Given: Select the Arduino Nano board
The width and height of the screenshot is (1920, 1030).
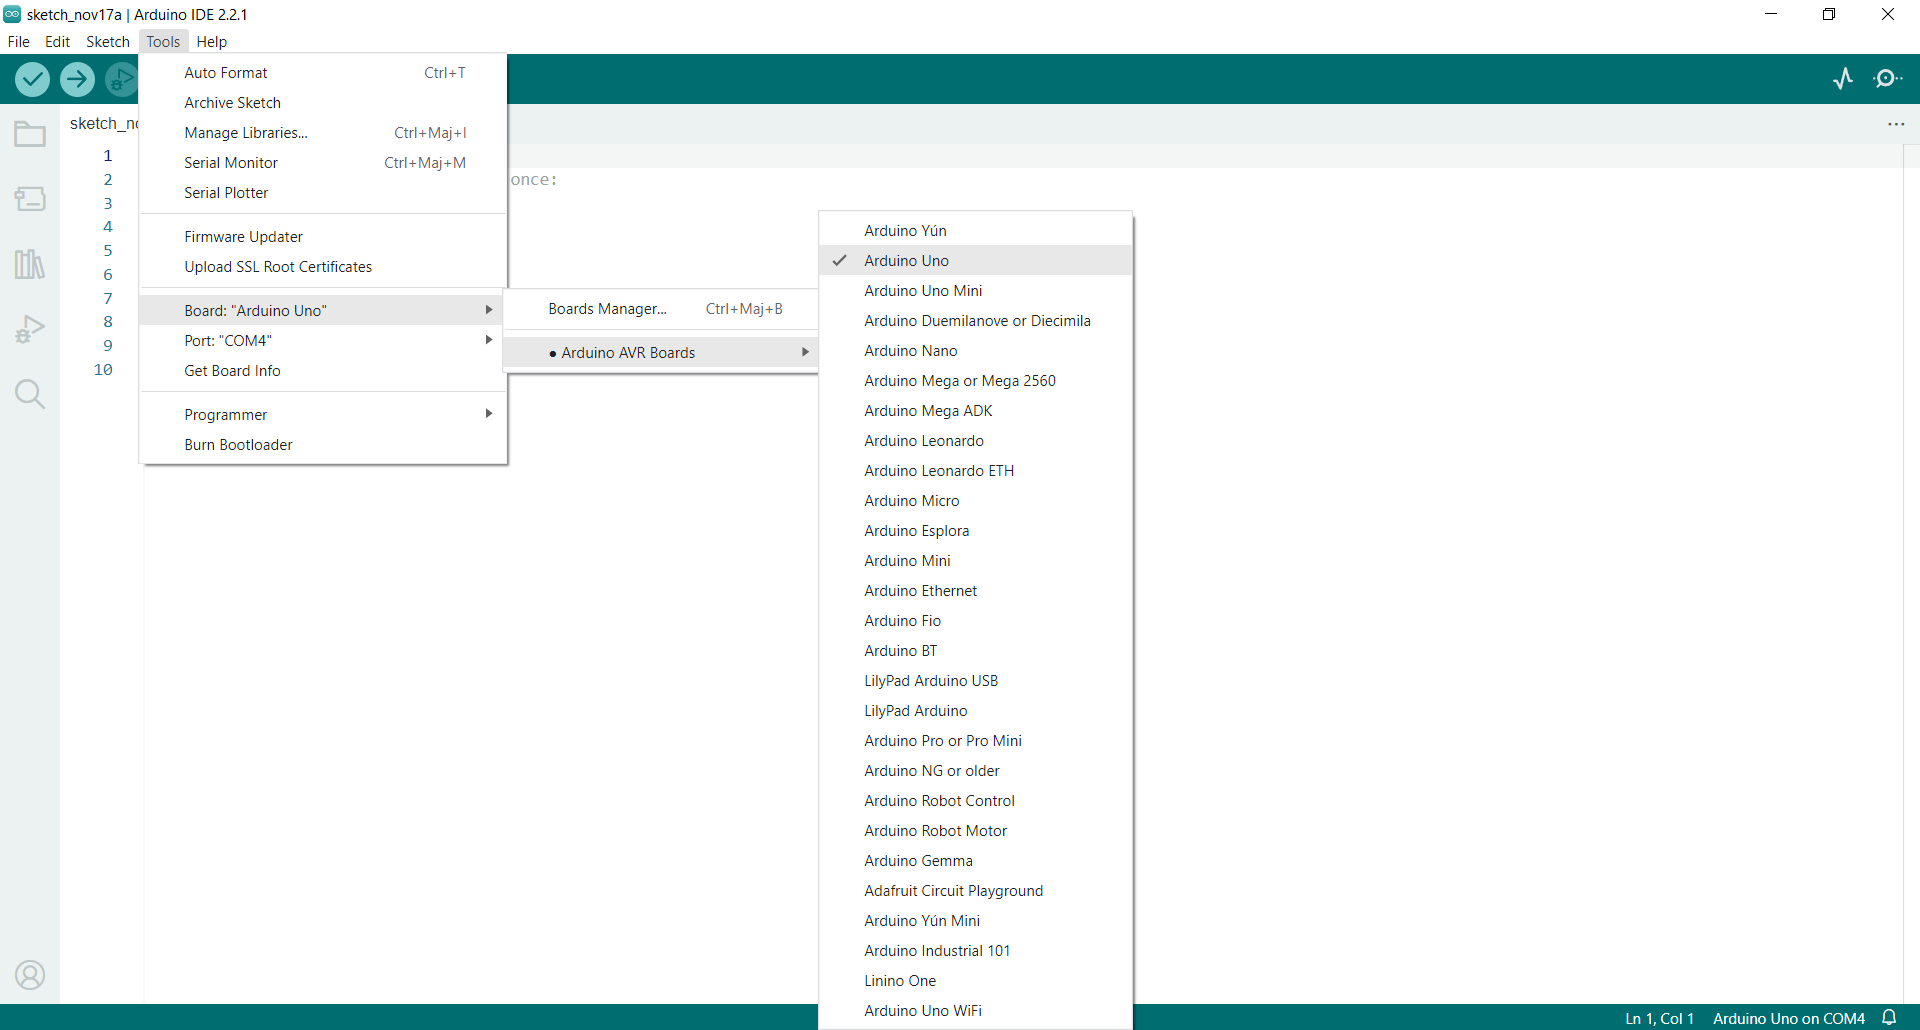Looking at the screenshot, I should (x=975, y=351).
